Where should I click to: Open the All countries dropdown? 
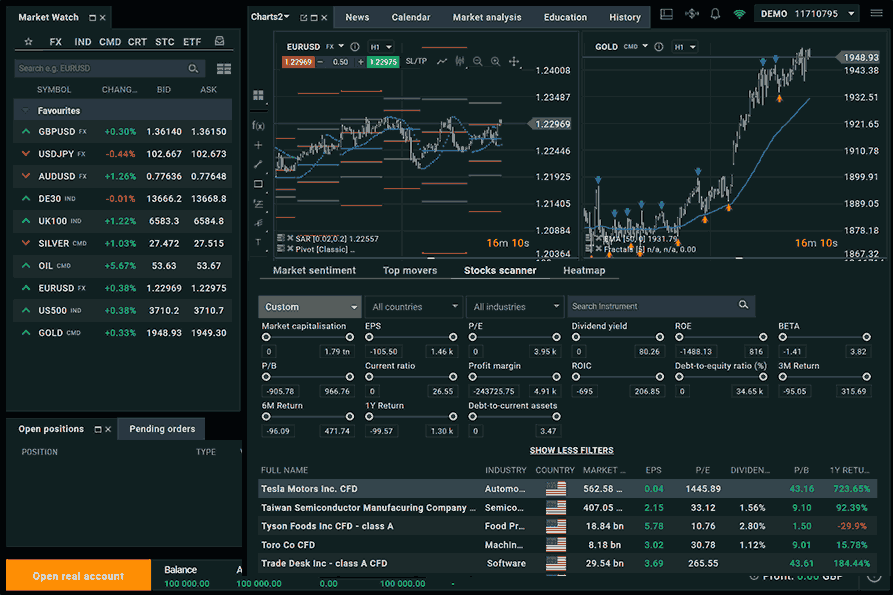click(x=413, y=307)
